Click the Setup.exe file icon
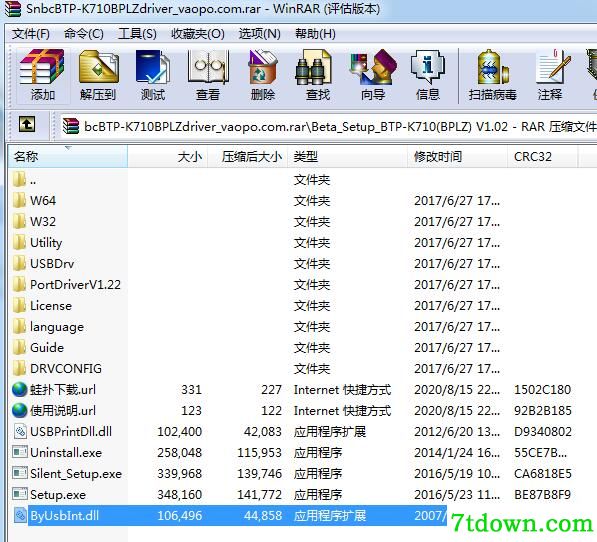Image resolution: width=597 pixels, height=542 pixels. pos(20,494)
